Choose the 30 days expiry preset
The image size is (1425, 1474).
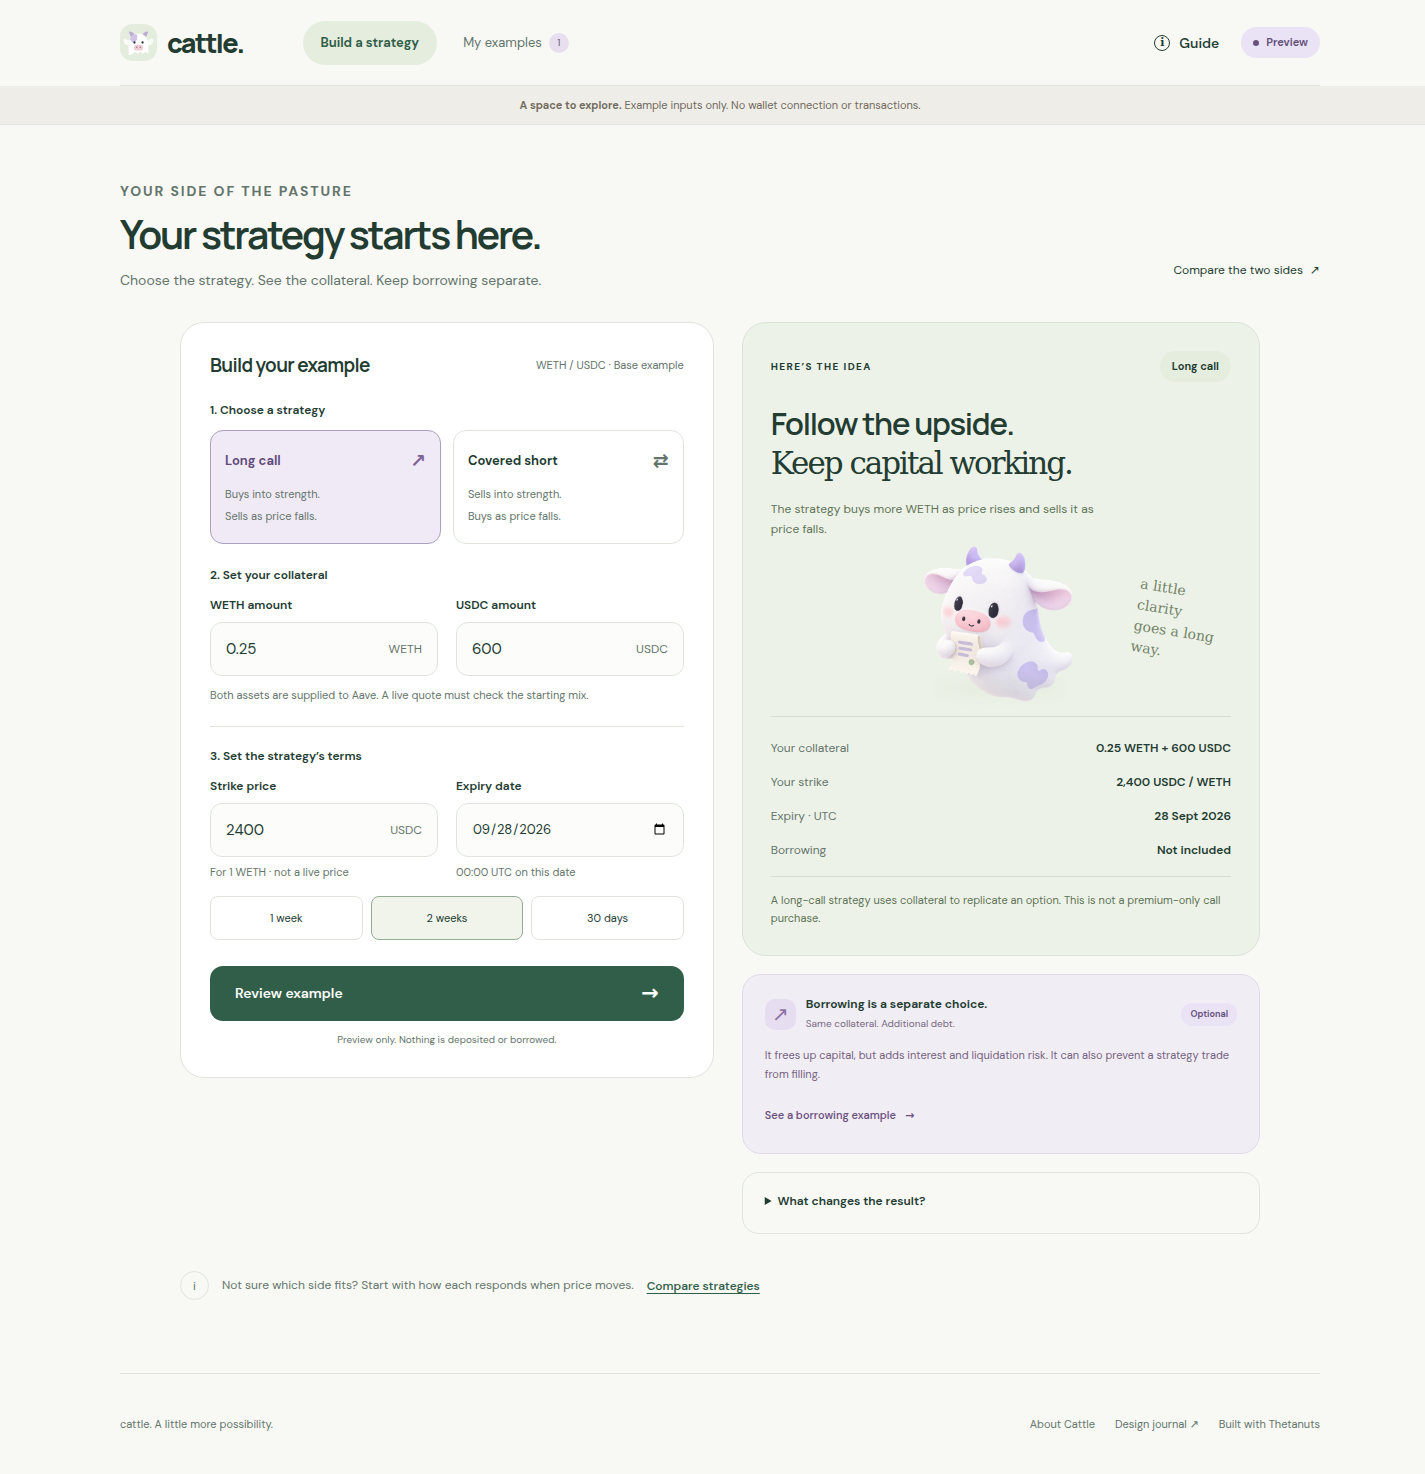click(607, 918)
